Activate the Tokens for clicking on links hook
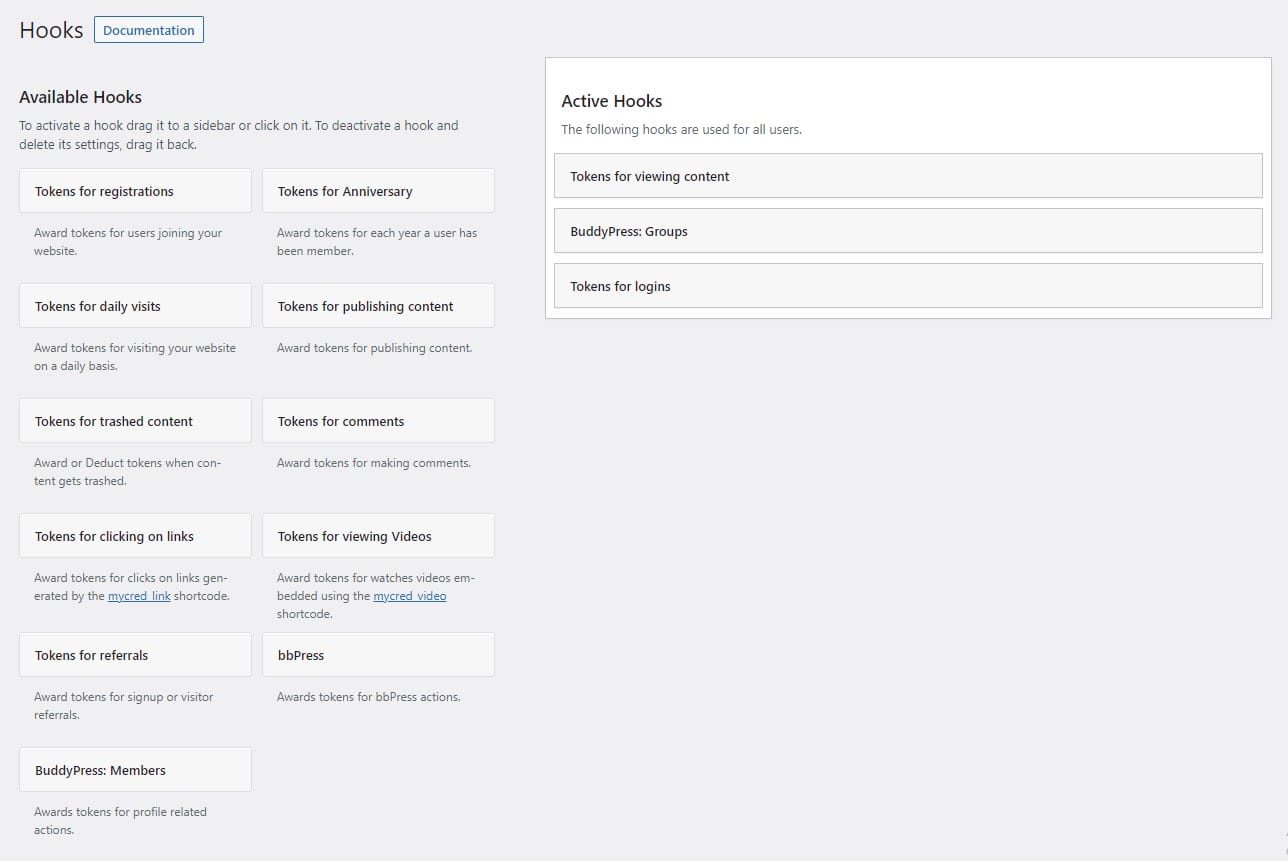The width and height of the screenshot is (1288, 861). 135,536
